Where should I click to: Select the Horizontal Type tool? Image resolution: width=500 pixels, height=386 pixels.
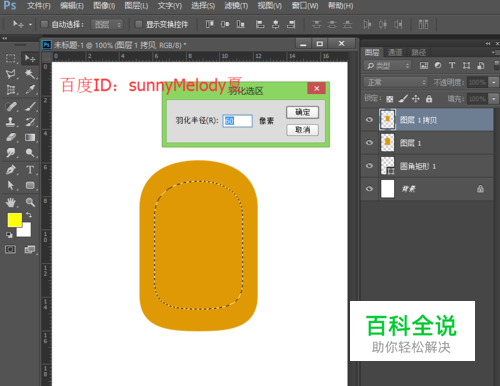pyautogui.click(x=30, y=170)
